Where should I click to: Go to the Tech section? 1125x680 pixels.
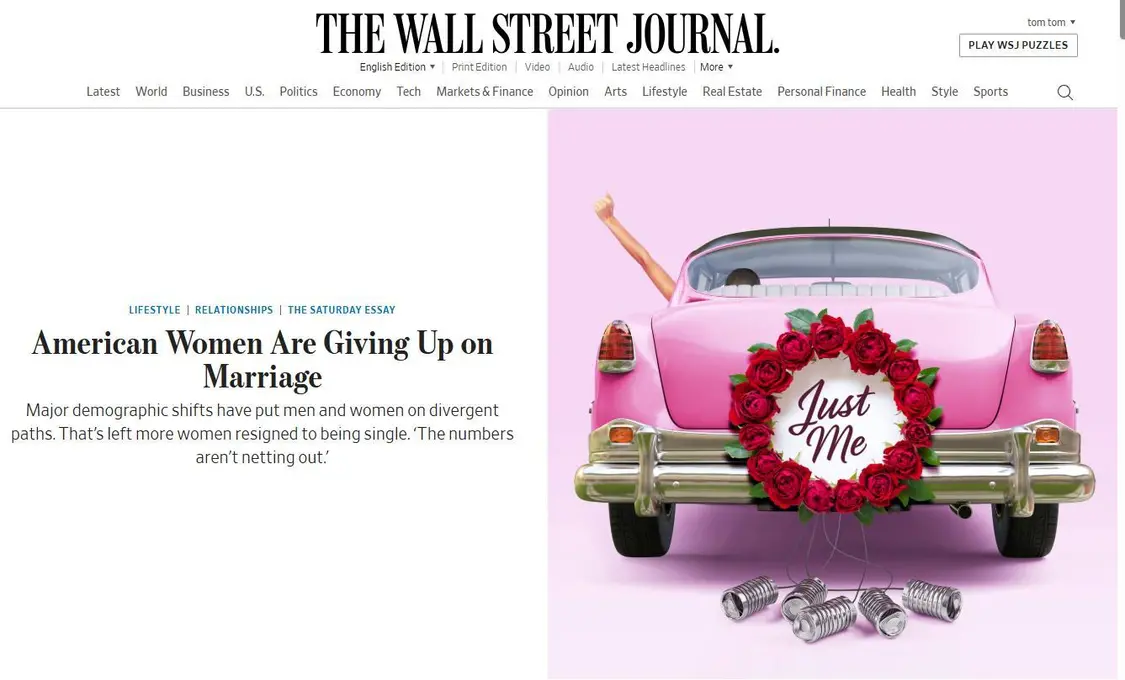(408, 92)
